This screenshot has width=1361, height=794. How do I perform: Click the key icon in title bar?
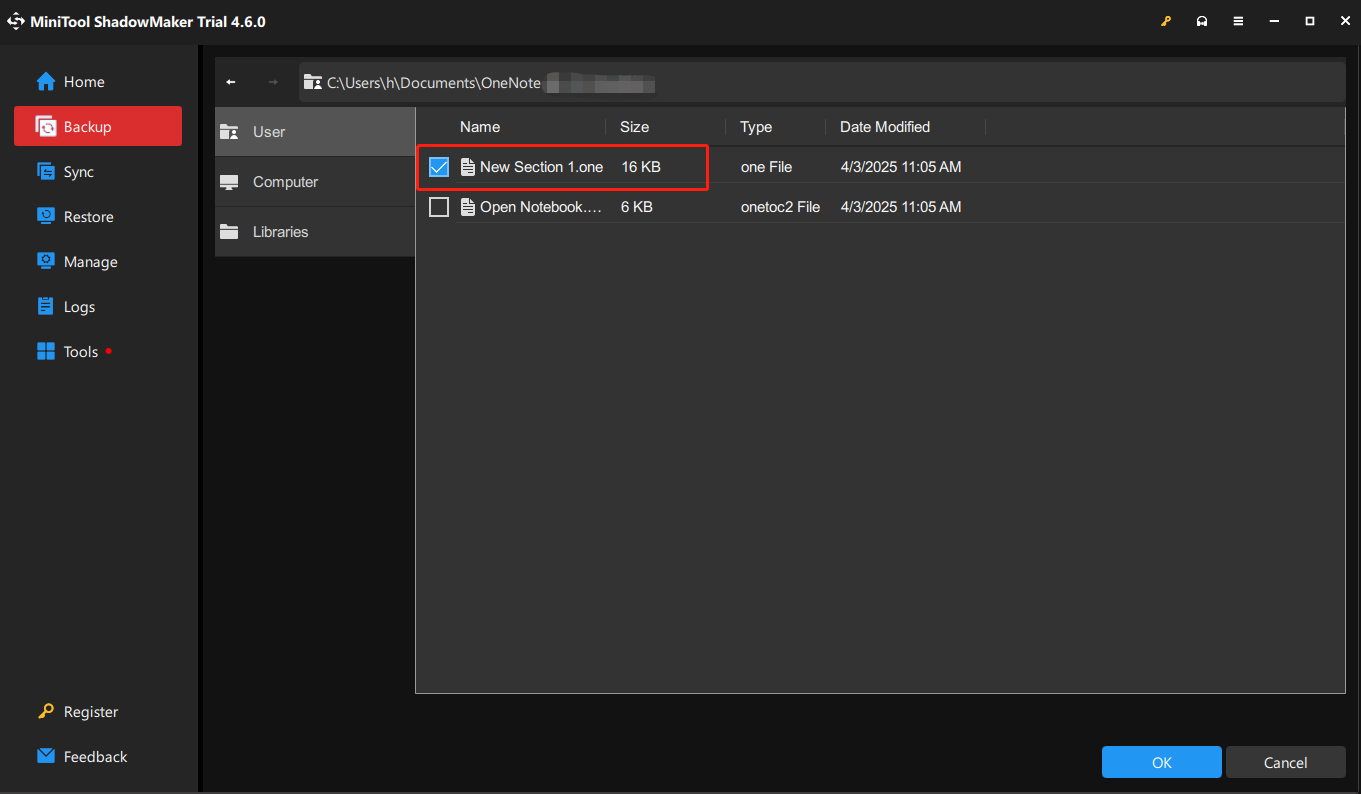click(x=1166, y=21)
